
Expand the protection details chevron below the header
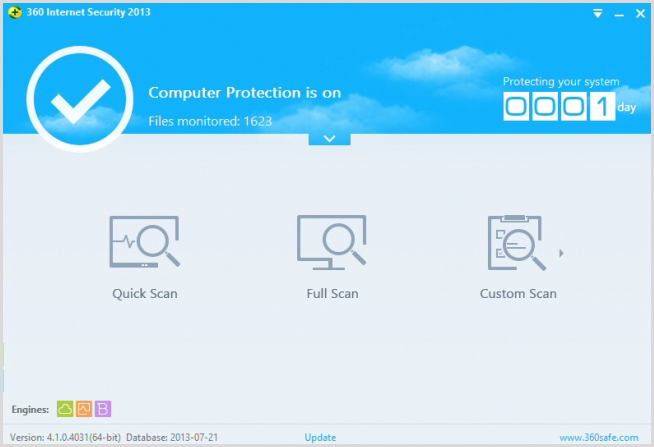[329, 138]
